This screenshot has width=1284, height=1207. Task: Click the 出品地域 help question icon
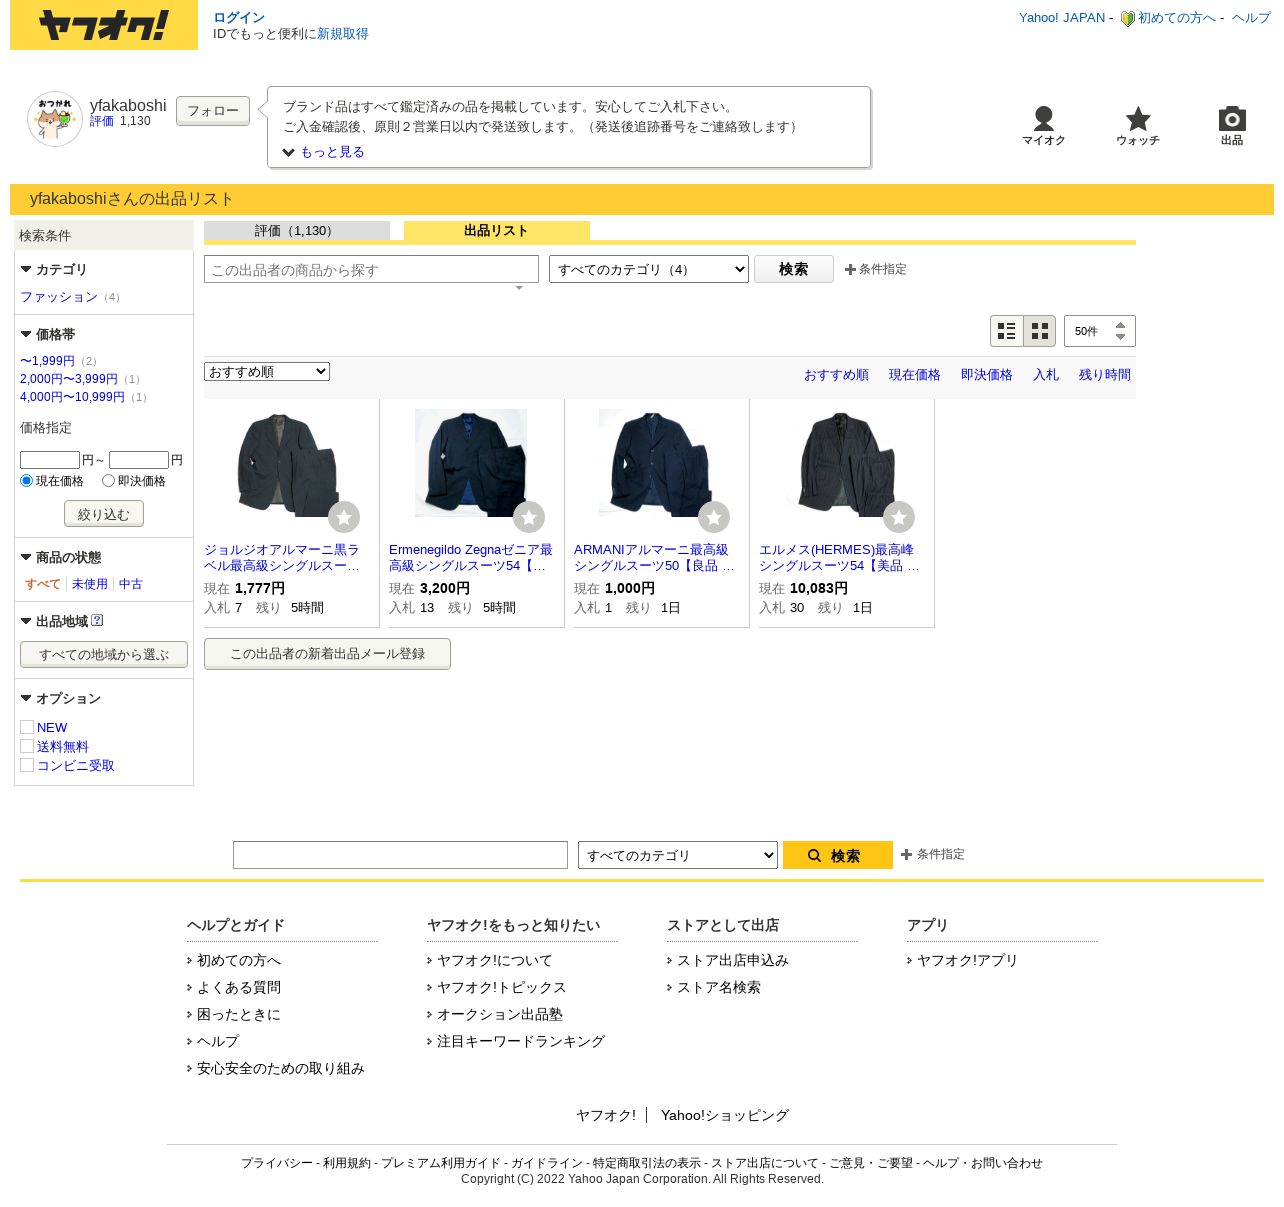pyautogui.click(x=97, y=620)
